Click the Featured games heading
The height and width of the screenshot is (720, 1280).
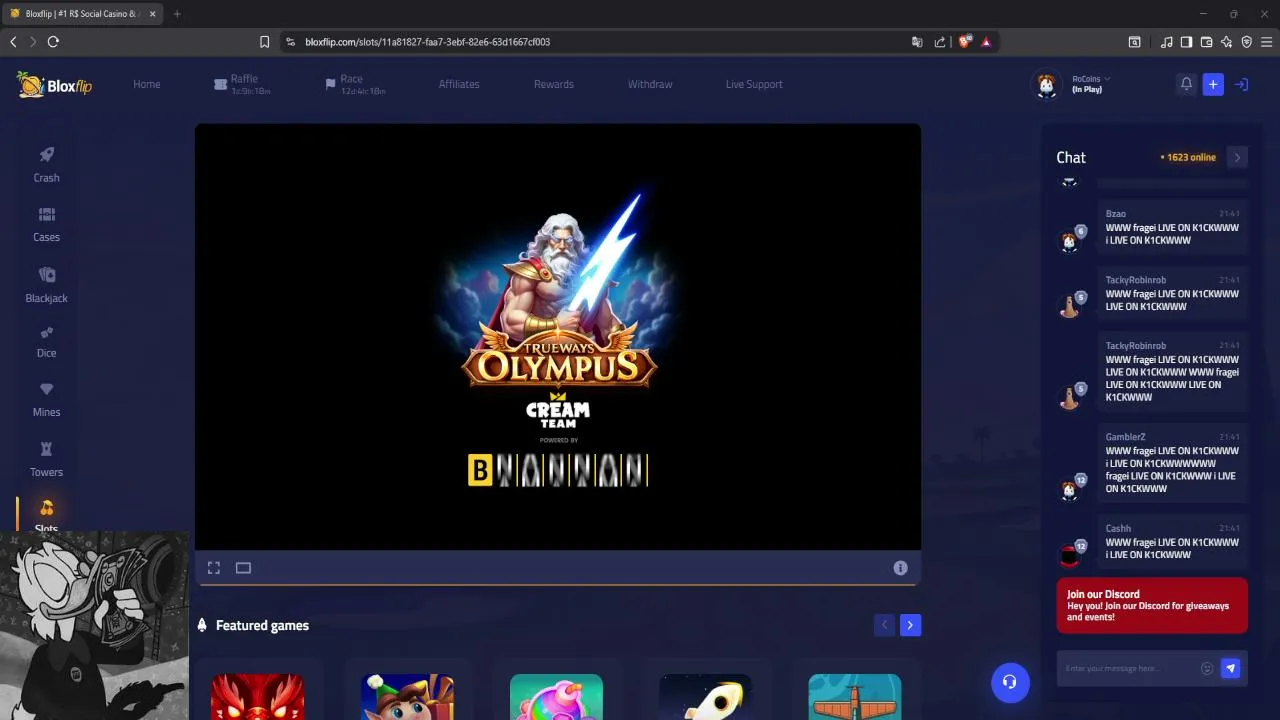pyautogui.click(x=262, y=625)
